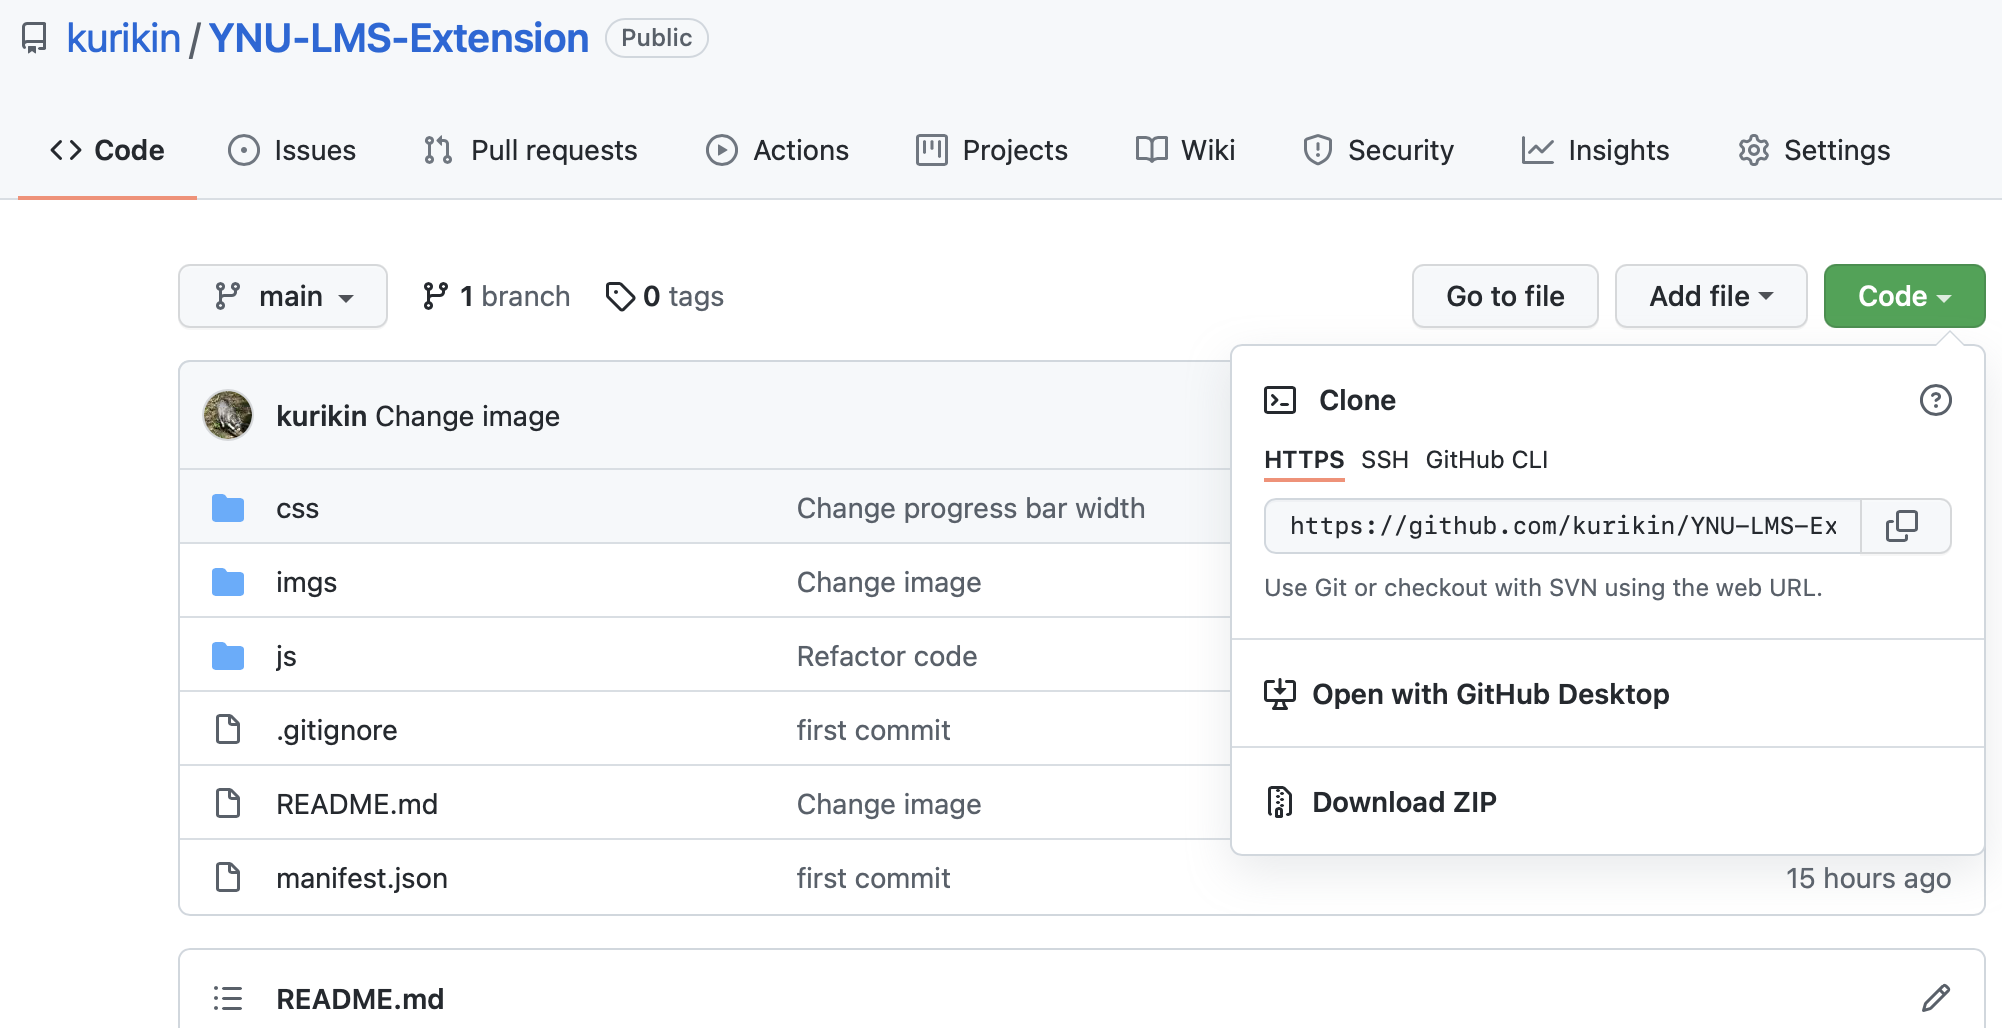
Task: Open the css folder
Action: [x=297, y=508]
